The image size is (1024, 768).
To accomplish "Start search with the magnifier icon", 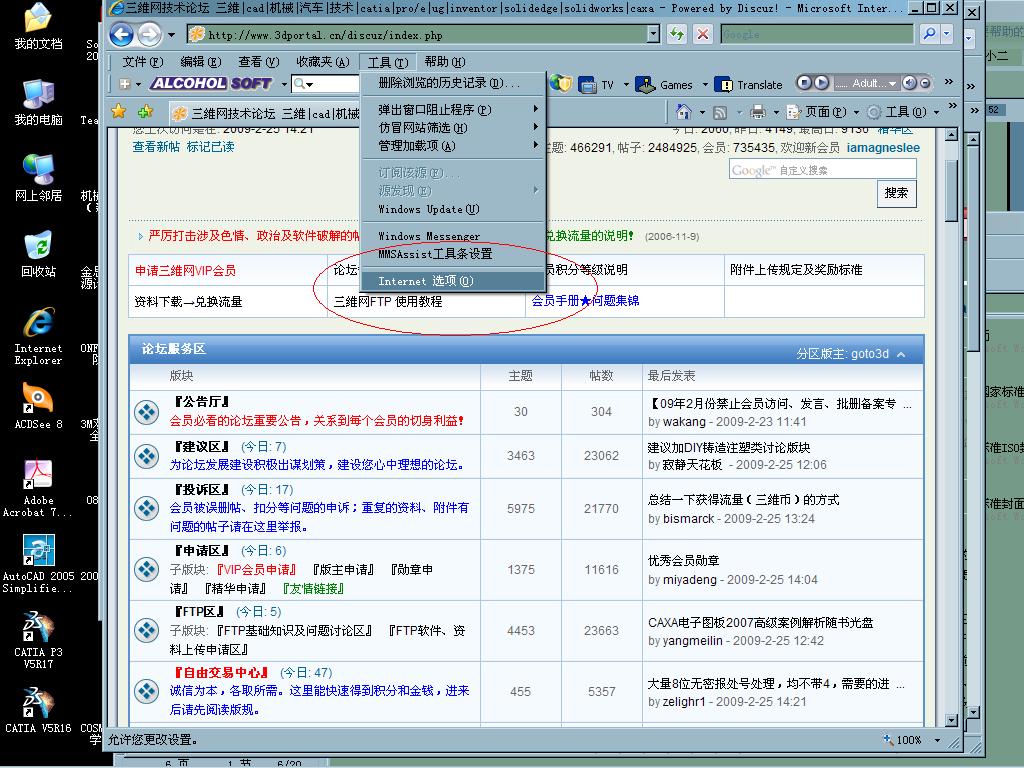I will click(929, 34).
